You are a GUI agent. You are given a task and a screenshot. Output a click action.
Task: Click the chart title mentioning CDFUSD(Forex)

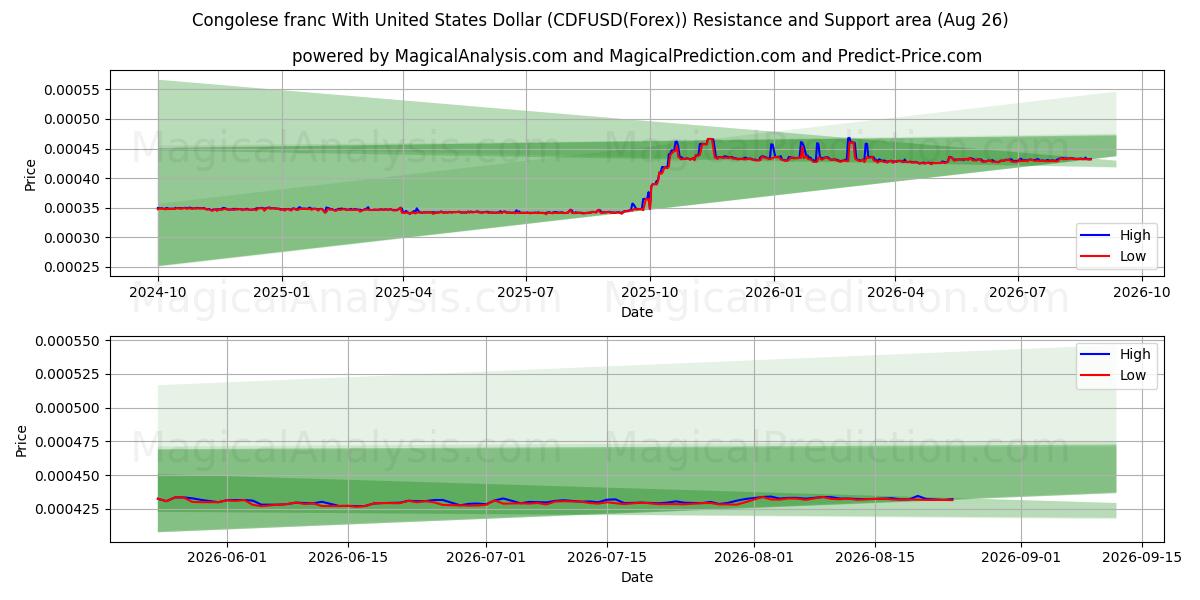click(x=600, y=20)
